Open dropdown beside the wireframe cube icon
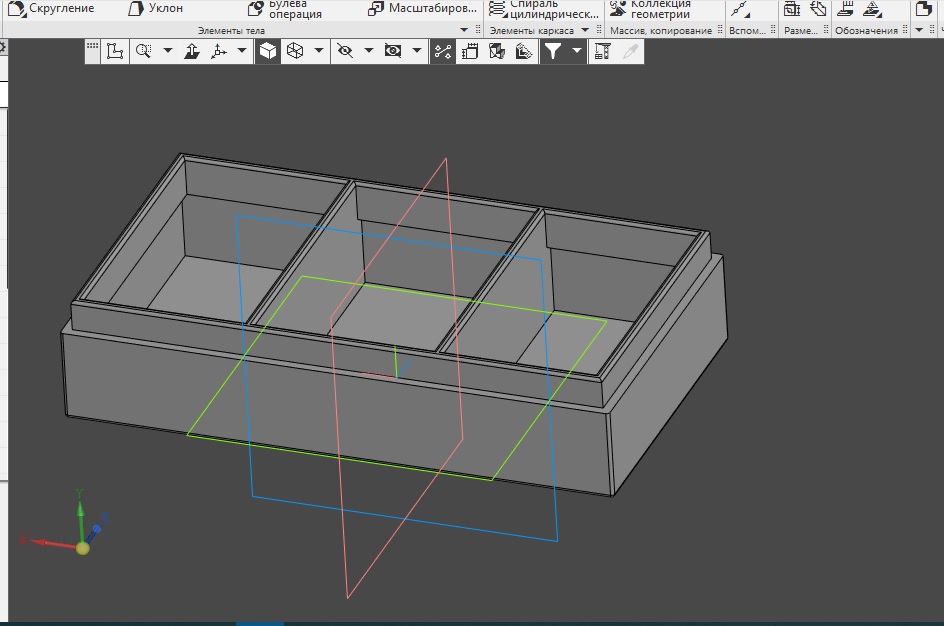 pyautogui.click(x=319, y=51)
